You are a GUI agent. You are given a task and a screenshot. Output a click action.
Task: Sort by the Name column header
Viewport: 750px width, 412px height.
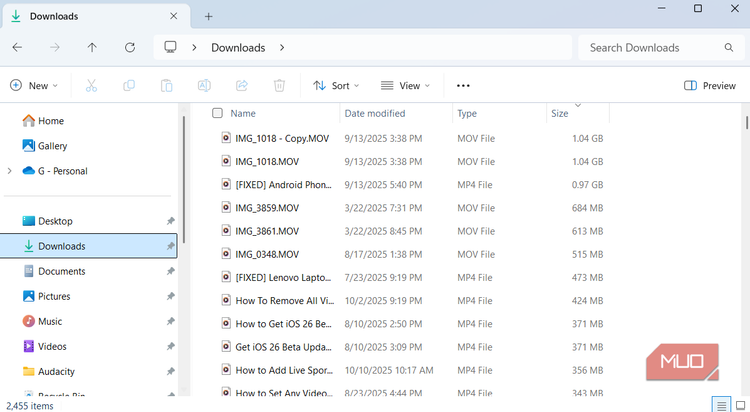coord(243,113)
